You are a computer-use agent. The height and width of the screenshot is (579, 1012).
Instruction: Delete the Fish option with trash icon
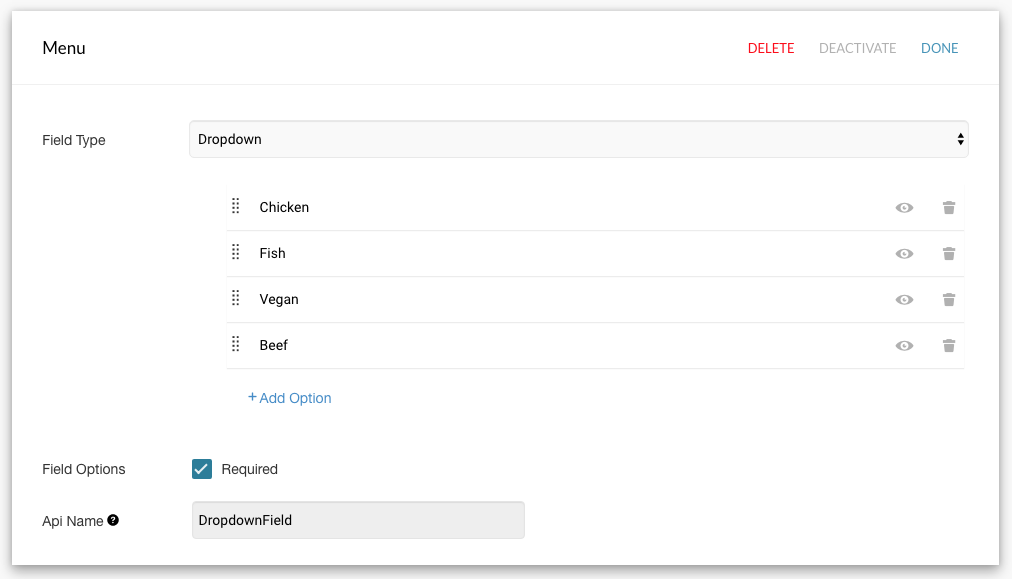click(x=948, y=254)
